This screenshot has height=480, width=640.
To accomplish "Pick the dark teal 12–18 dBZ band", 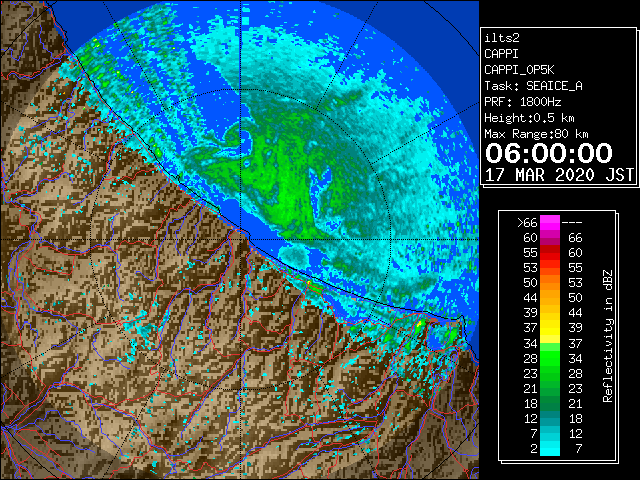I will [x=550, y=418].
